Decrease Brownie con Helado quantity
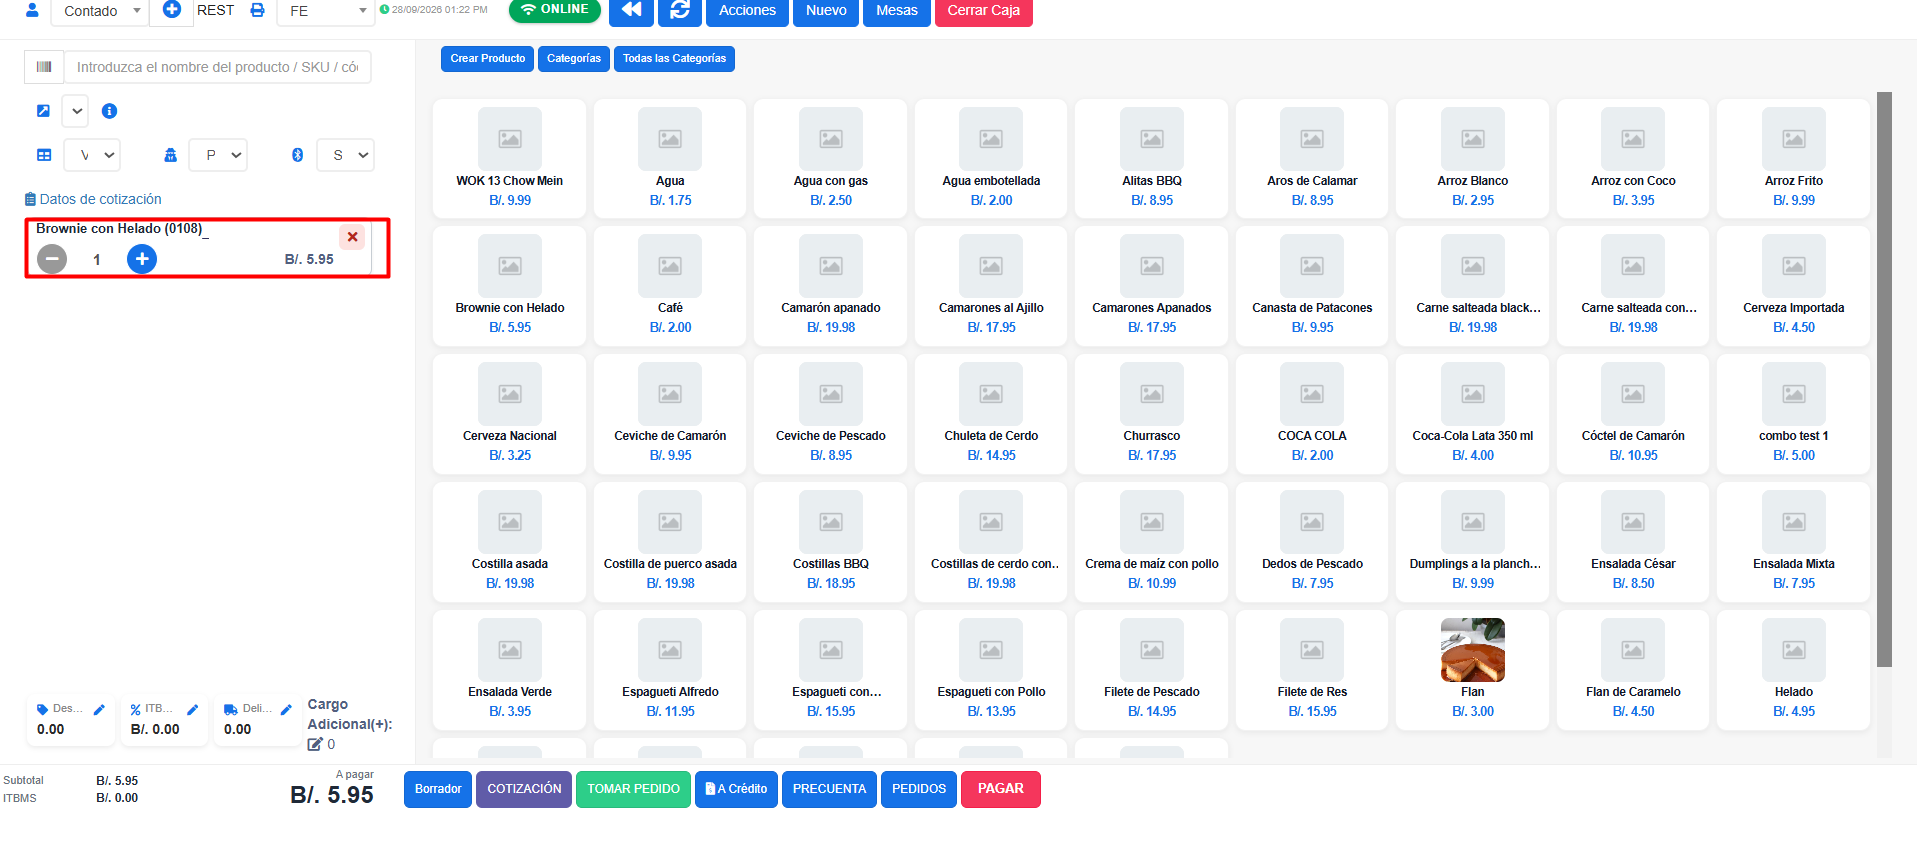This screenshot has height=844, width=1917. [52, 259]
